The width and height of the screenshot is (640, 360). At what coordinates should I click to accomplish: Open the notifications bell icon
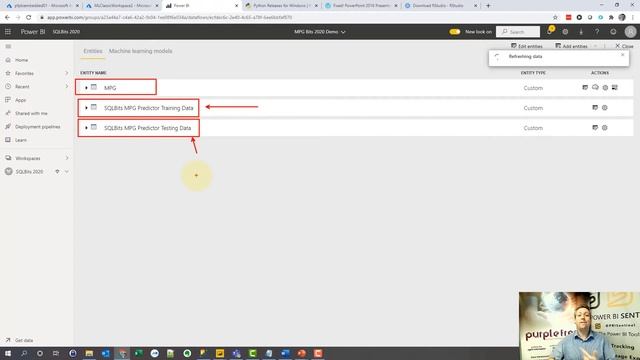coord(549,31)
